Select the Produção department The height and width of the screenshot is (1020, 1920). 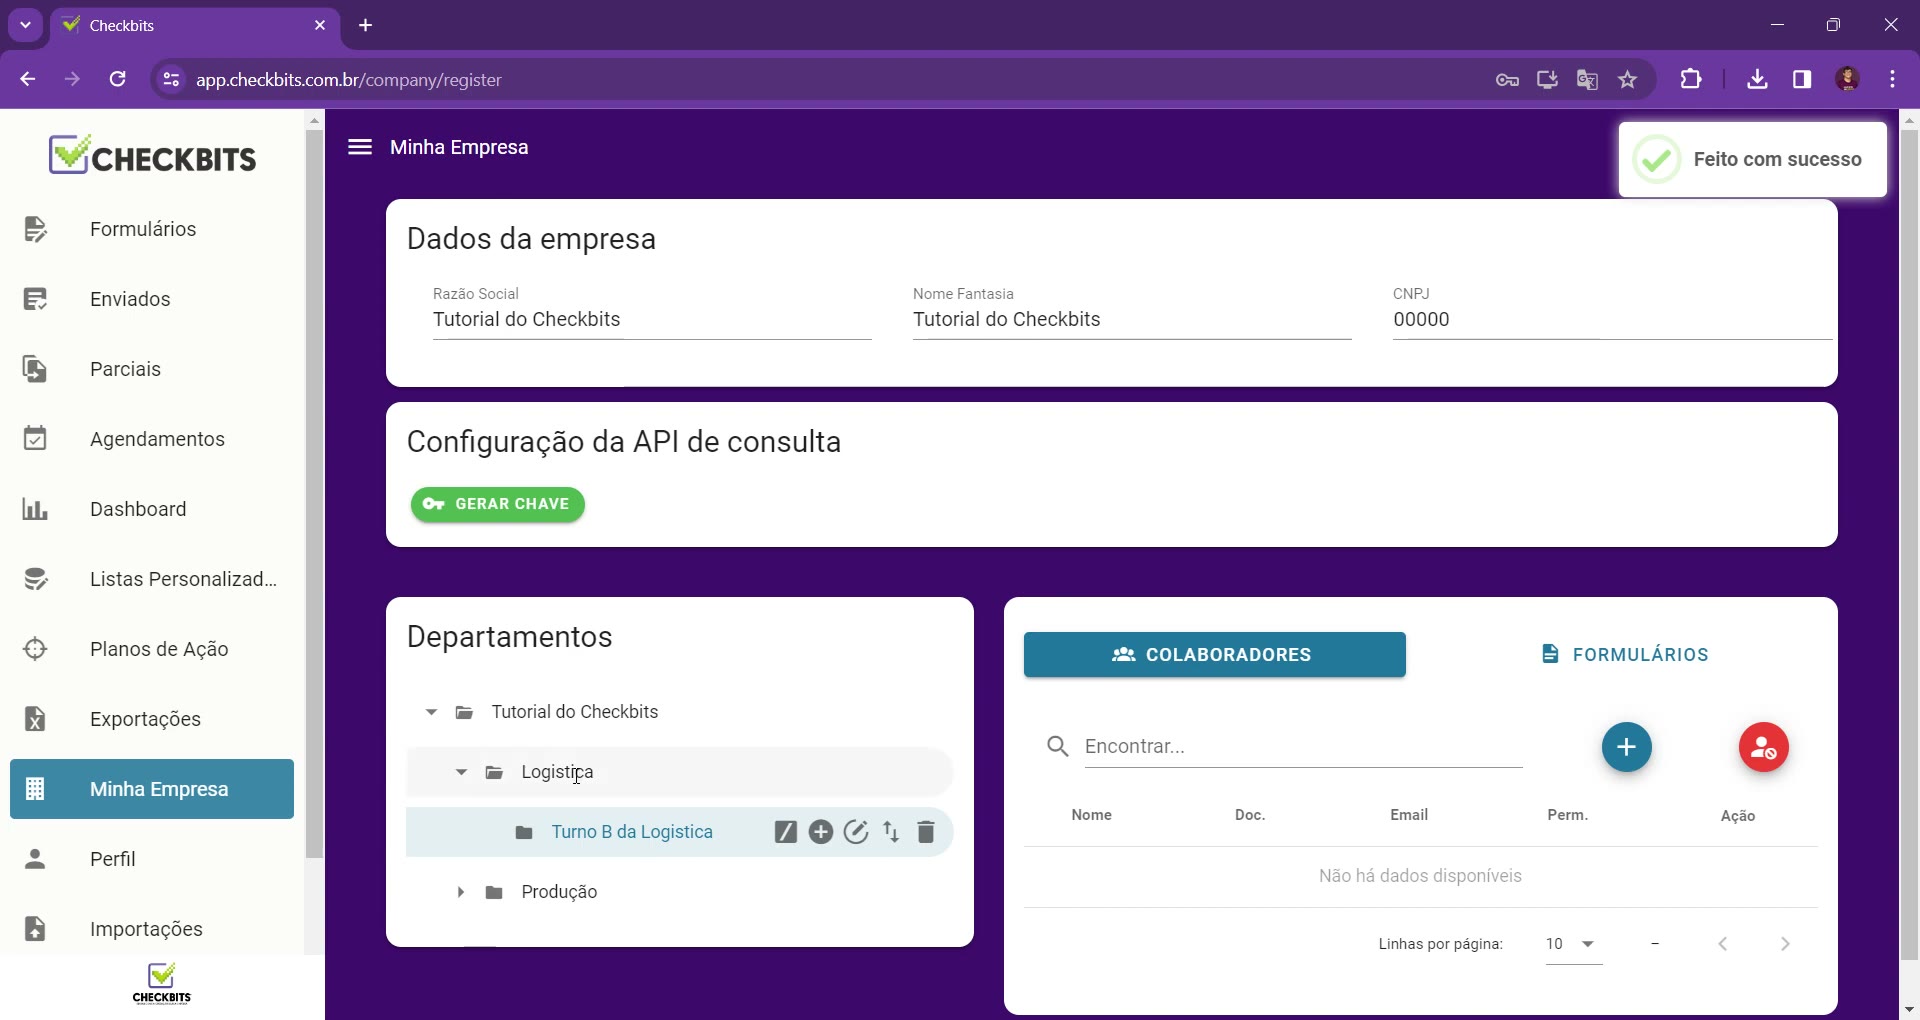pyautogui.click(x=559, y=892)
